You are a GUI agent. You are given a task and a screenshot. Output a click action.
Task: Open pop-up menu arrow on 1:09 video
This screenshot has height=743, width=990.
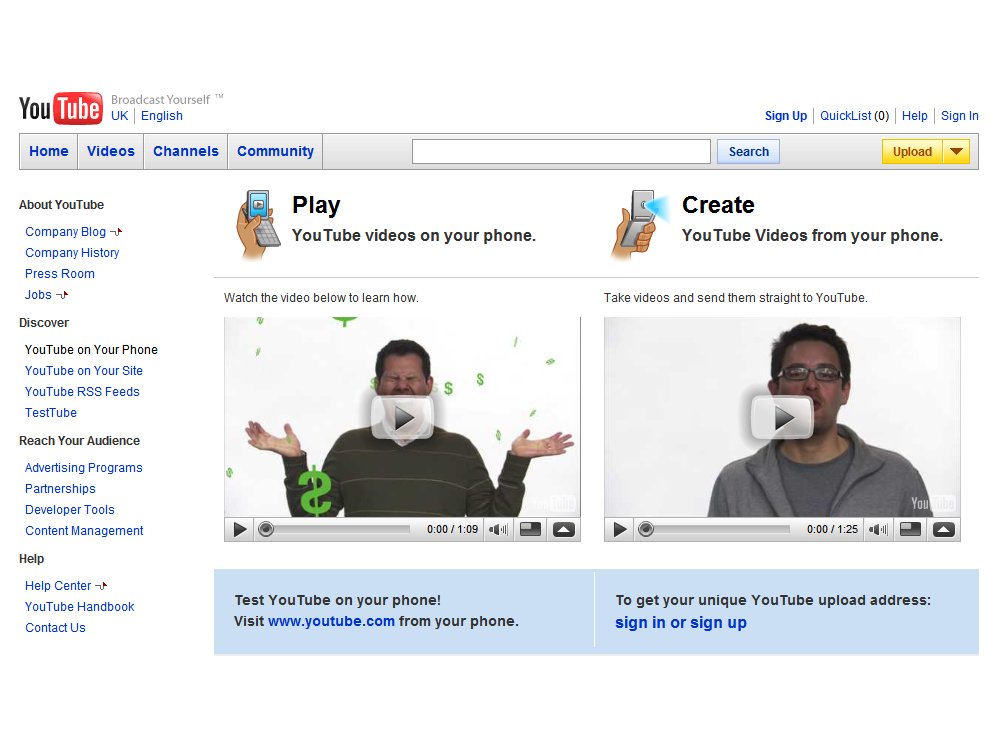(564, 529)
